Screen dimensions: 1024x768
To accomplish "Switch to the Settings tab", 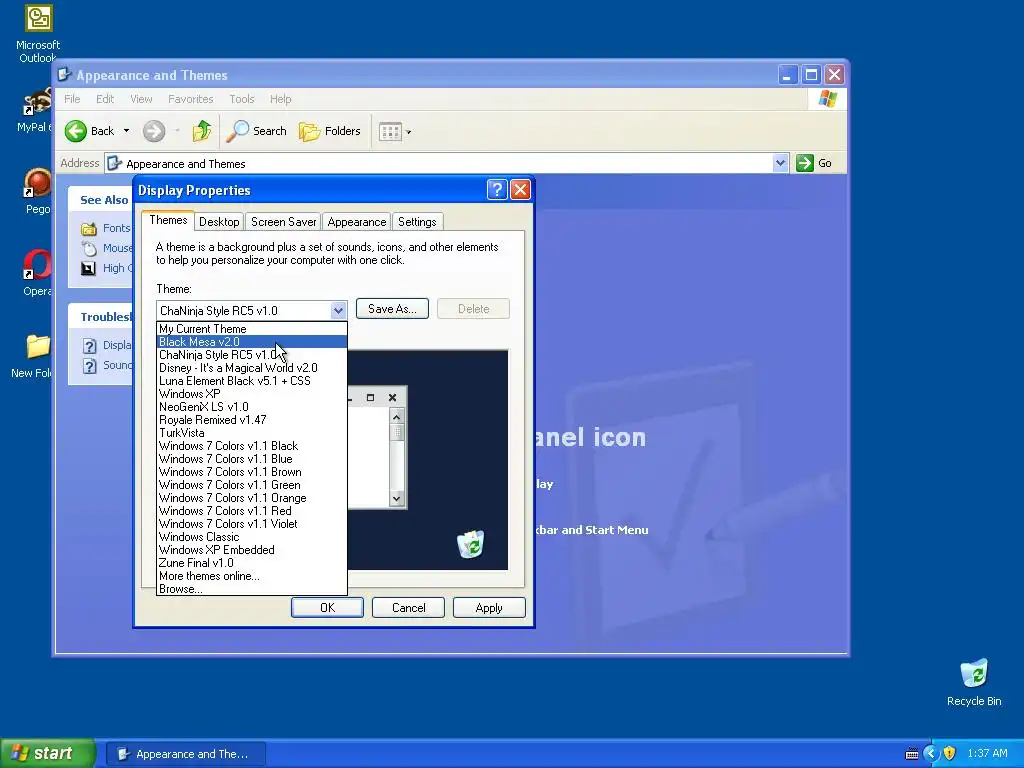I will click(417, 222).
